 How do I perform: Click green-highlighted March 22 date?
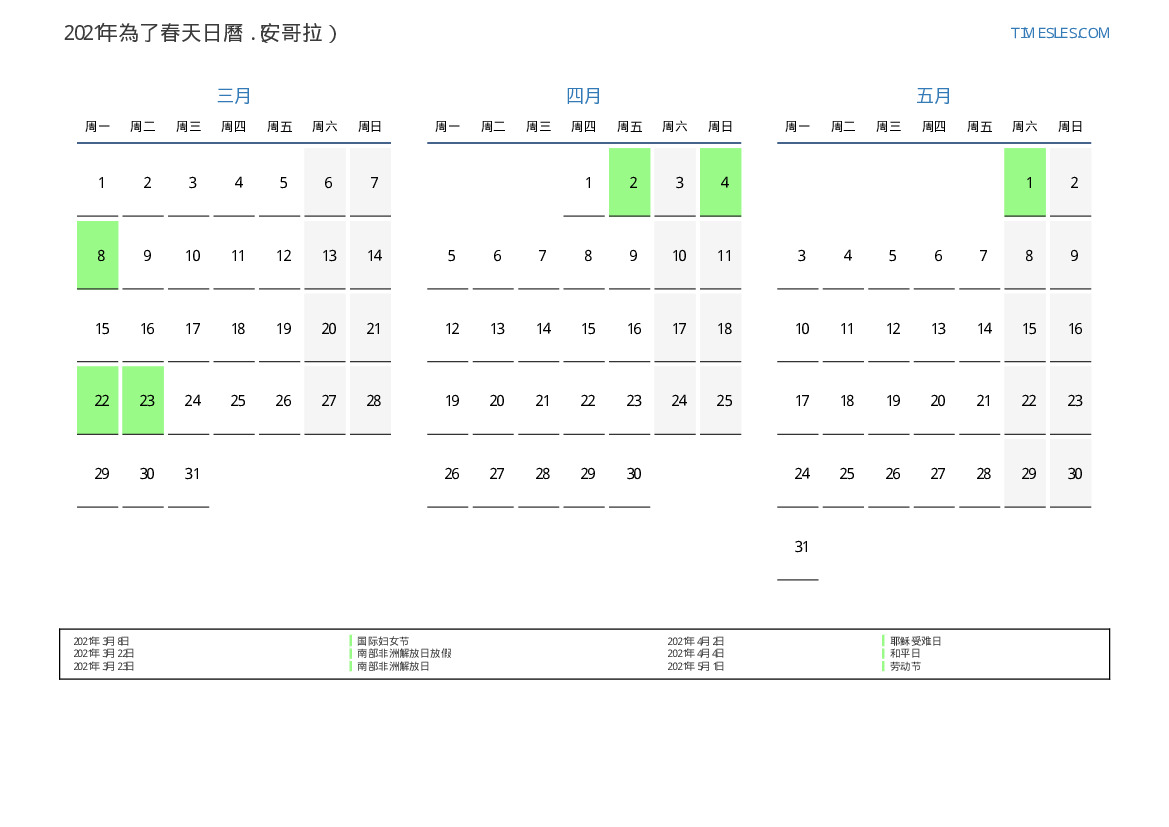pyautogui.click(x=98, y=400)
